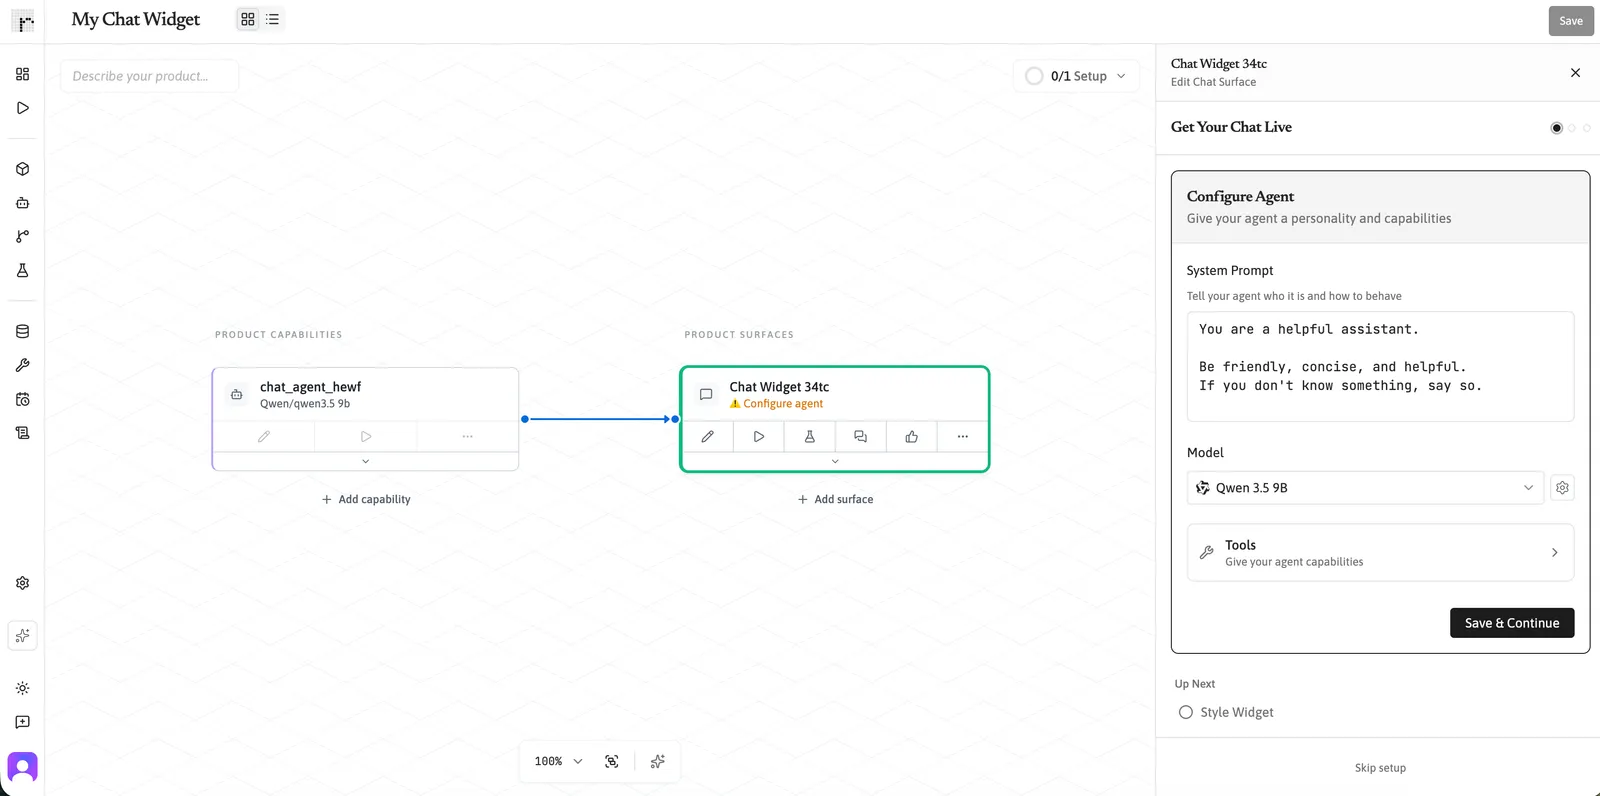1600x796 pixels.
Task: Click the pencil edit icon on chat_agent_hewf
Action: [x=264, y=437]
